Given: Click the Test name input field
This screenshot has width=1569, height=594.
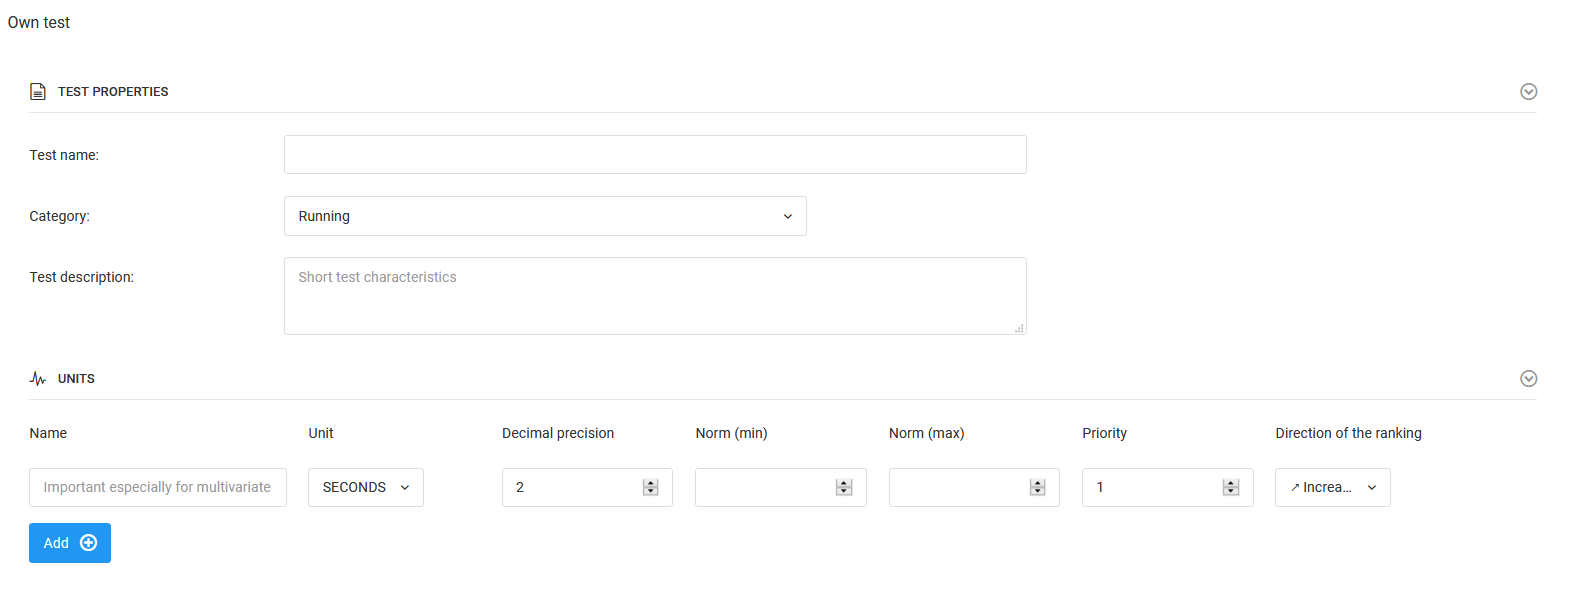Looking at the screenshot, I should point(655,155).
